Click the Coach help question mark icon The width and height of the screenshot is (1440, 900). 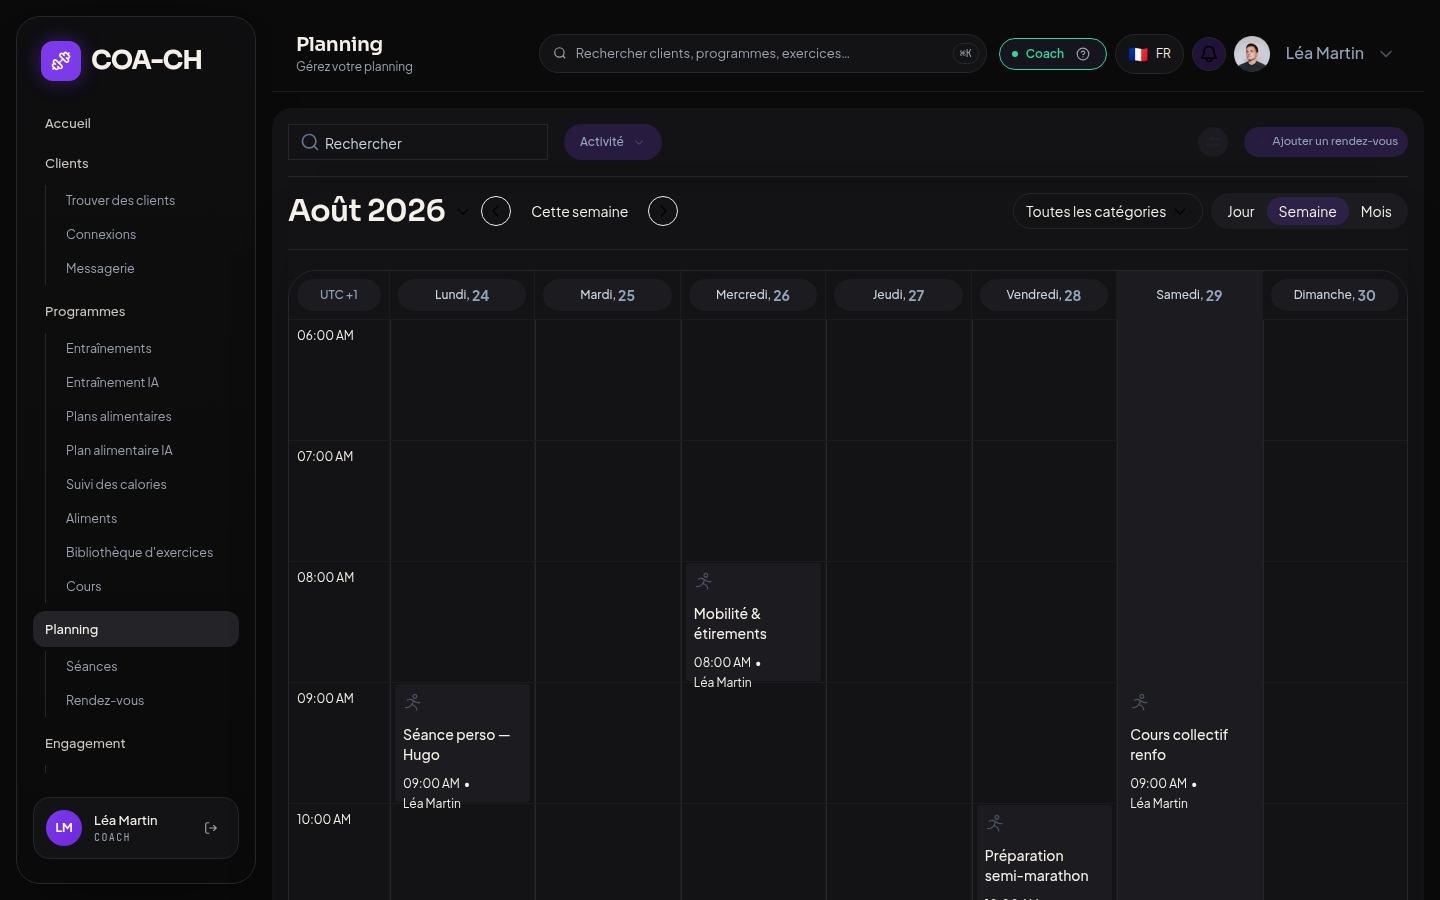pos(1083,54)
